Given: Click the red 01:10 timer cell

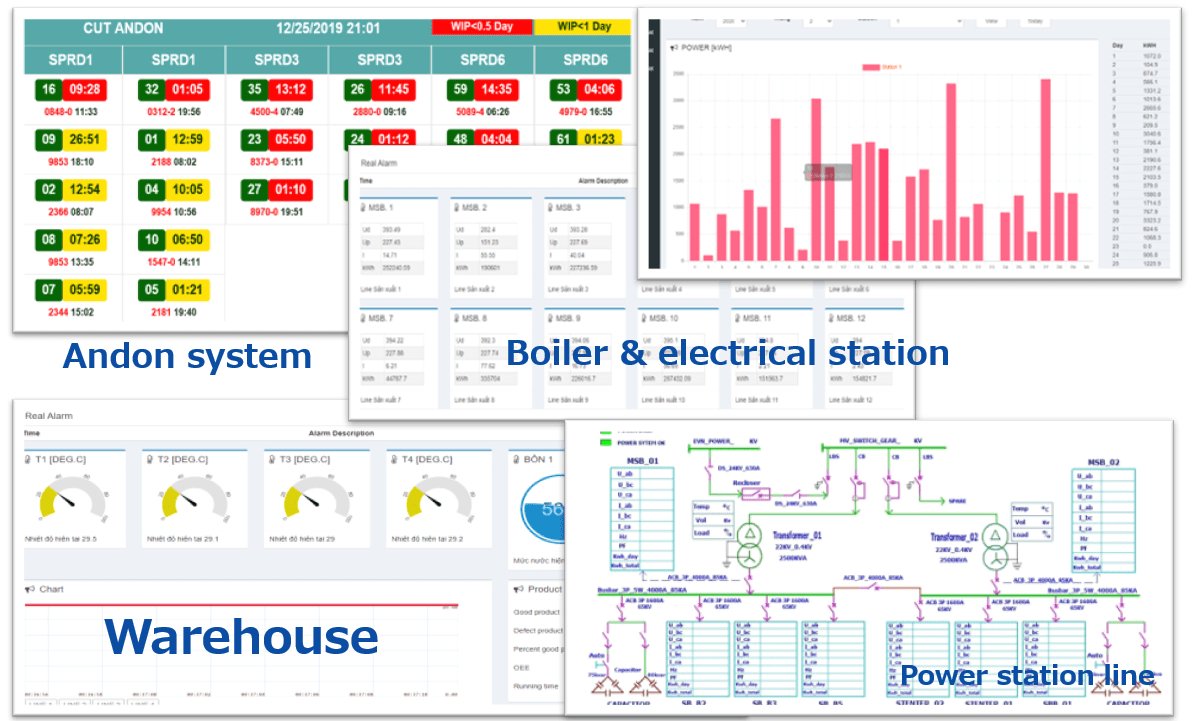Looking at the screenshot, I should [290, 189].
